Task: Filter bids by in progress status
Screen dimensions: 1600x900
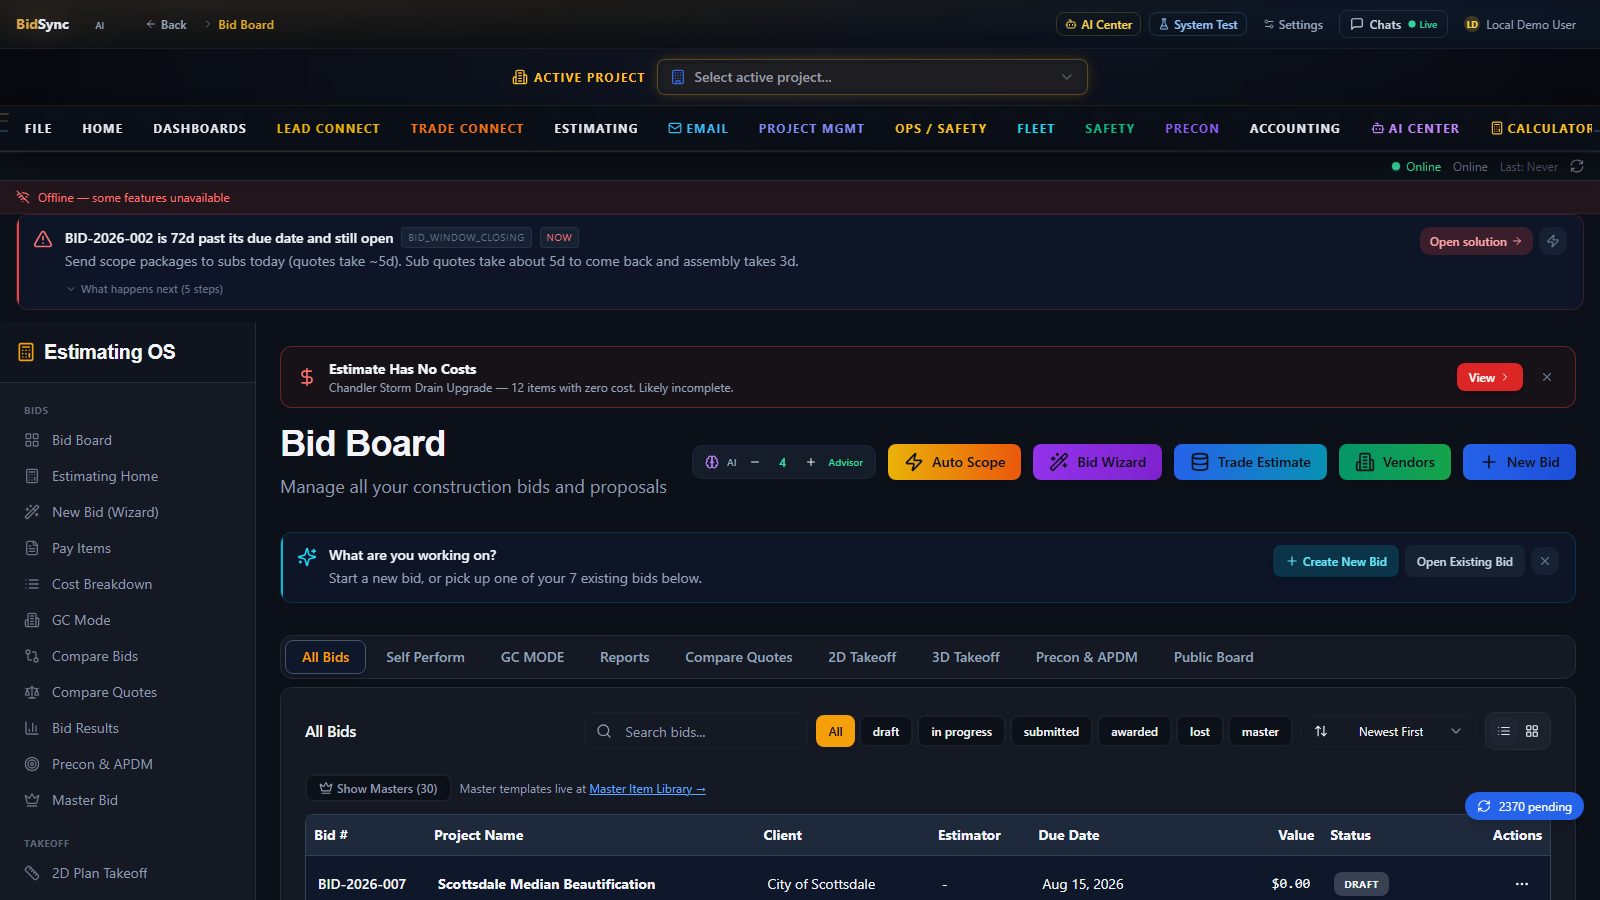Action: click(x=961, y=731)
